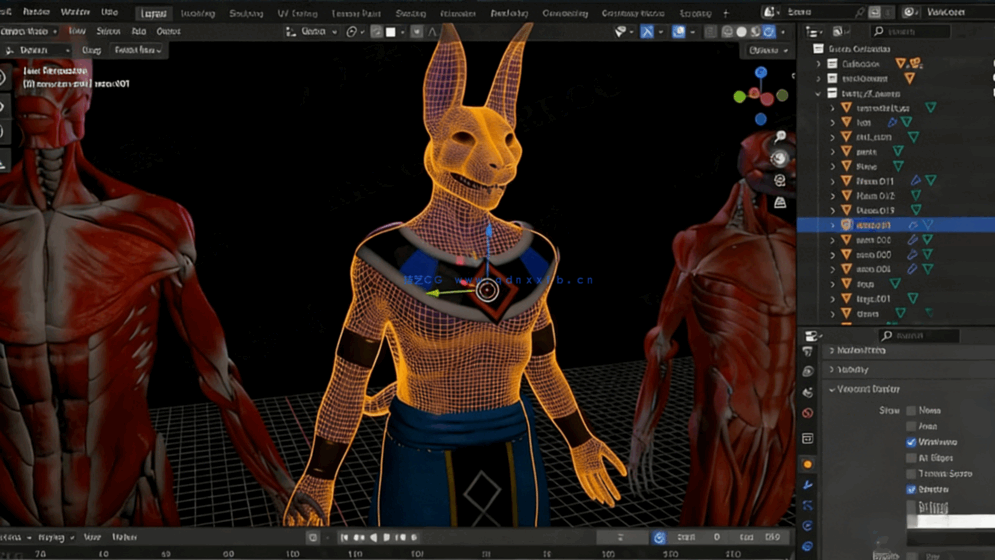Click the white object Color swatch
This screenshot has width=995, height=560.
coord(951,521)
